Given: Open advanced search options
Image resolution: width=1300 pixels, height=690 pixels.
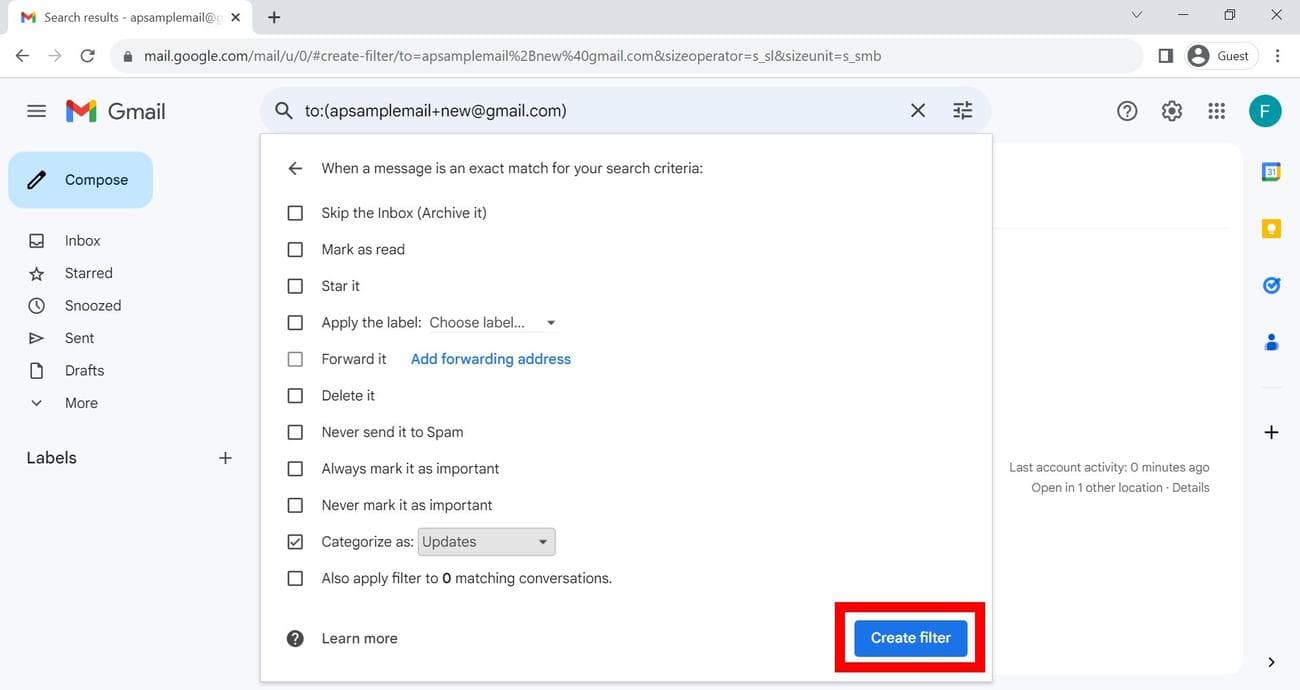Looking at the screenshot, I should coord(961,110).
